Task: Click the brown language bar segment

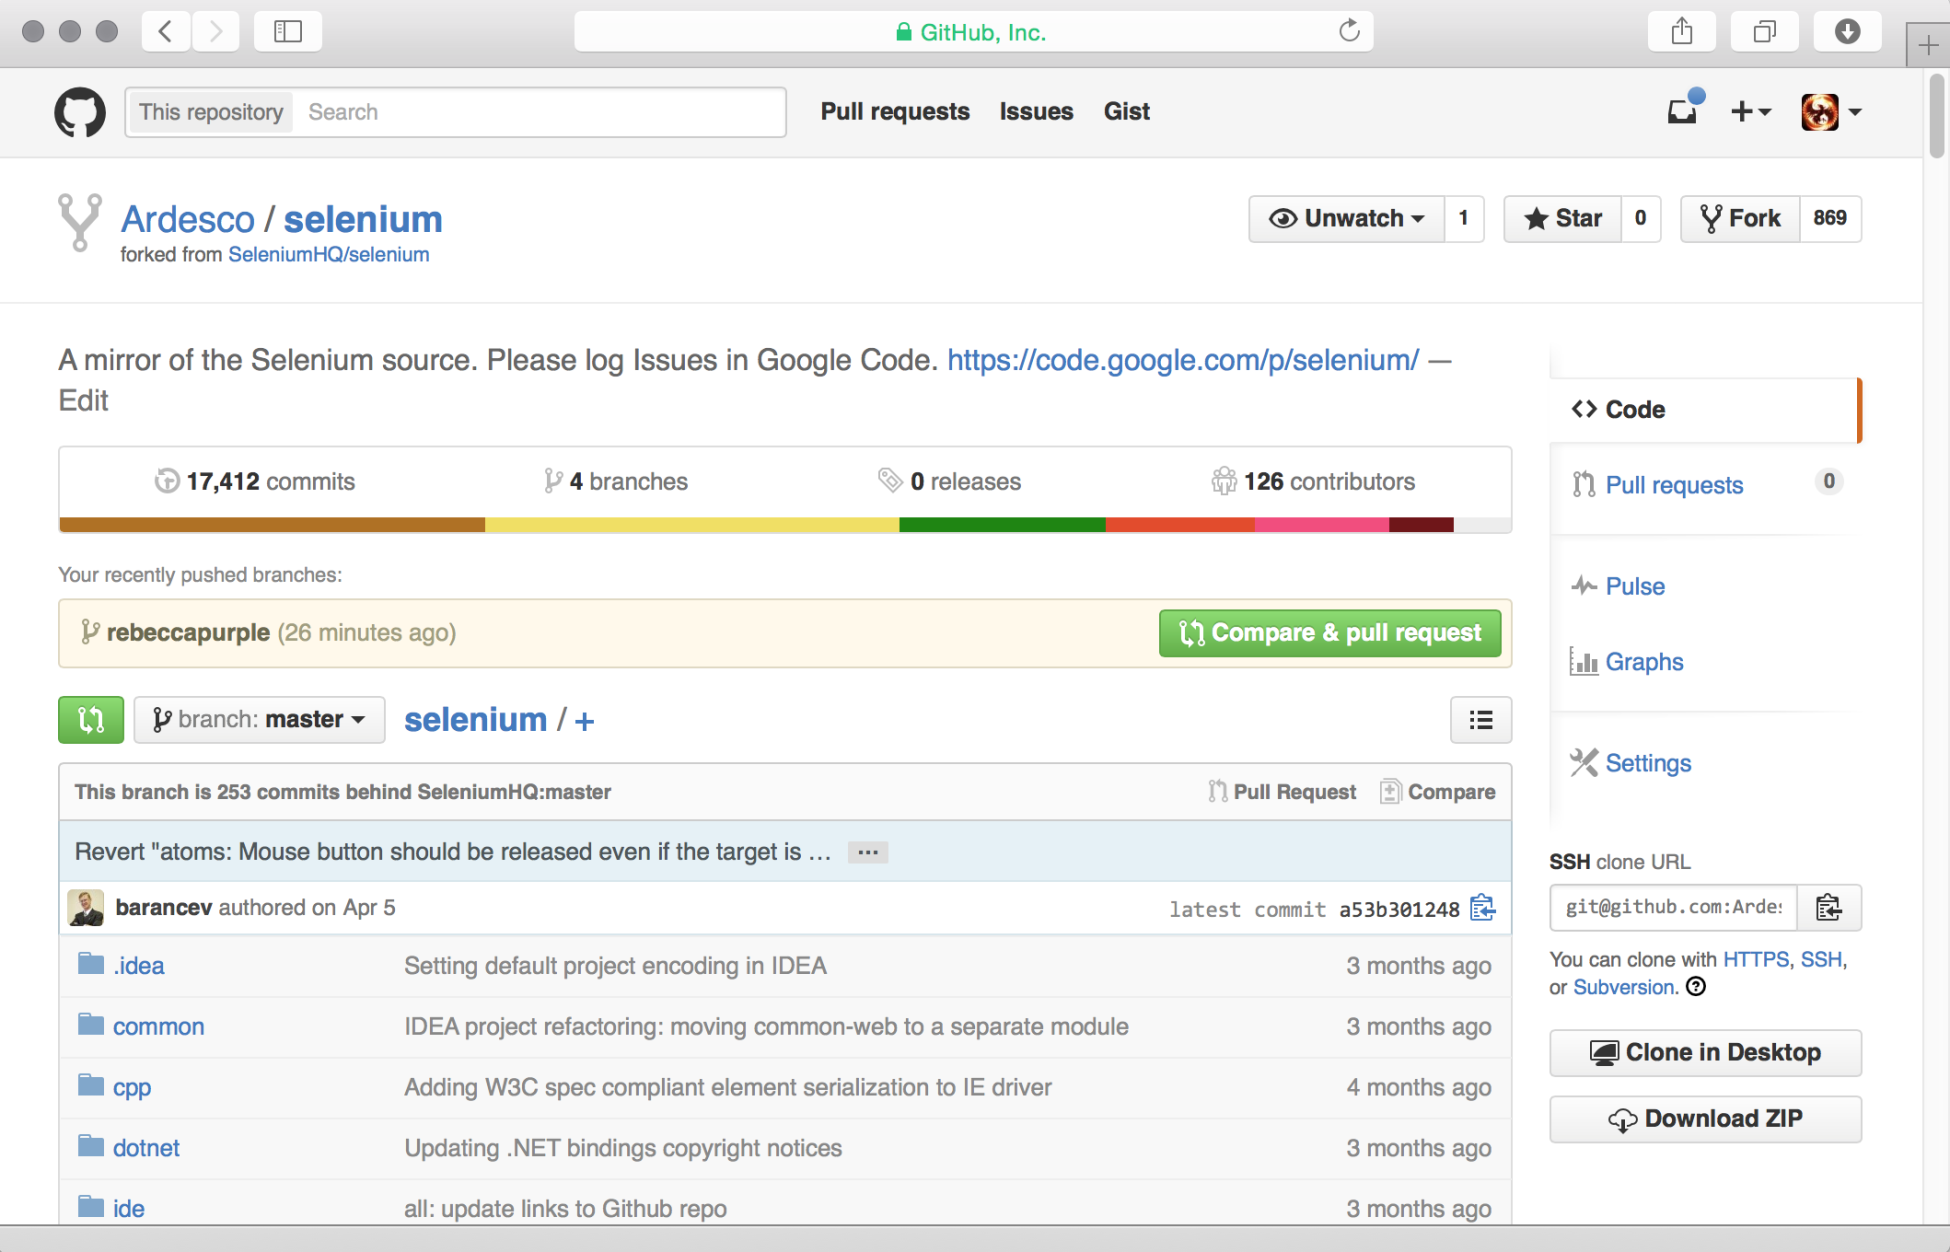Action: [272, 525]
